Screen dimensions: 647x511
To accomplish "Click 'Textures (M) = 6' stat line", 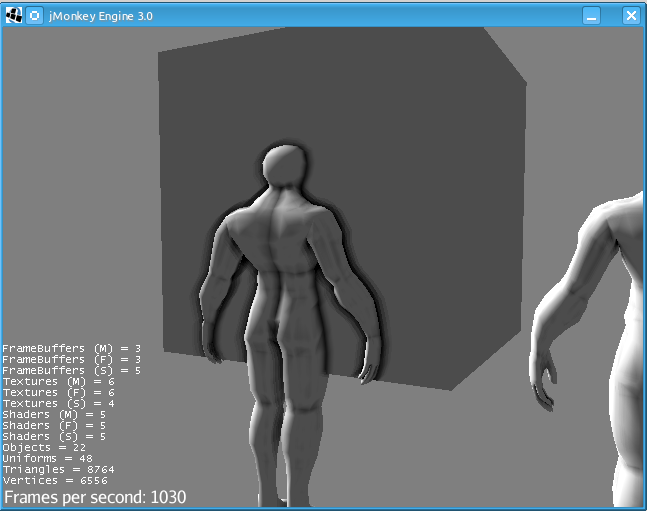I will tap(58, 381).
